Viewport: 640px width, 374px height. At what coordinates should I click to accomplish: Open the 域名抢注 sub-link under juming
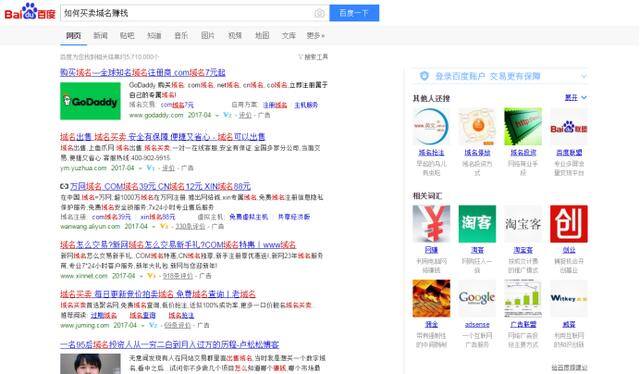point(181,315)
